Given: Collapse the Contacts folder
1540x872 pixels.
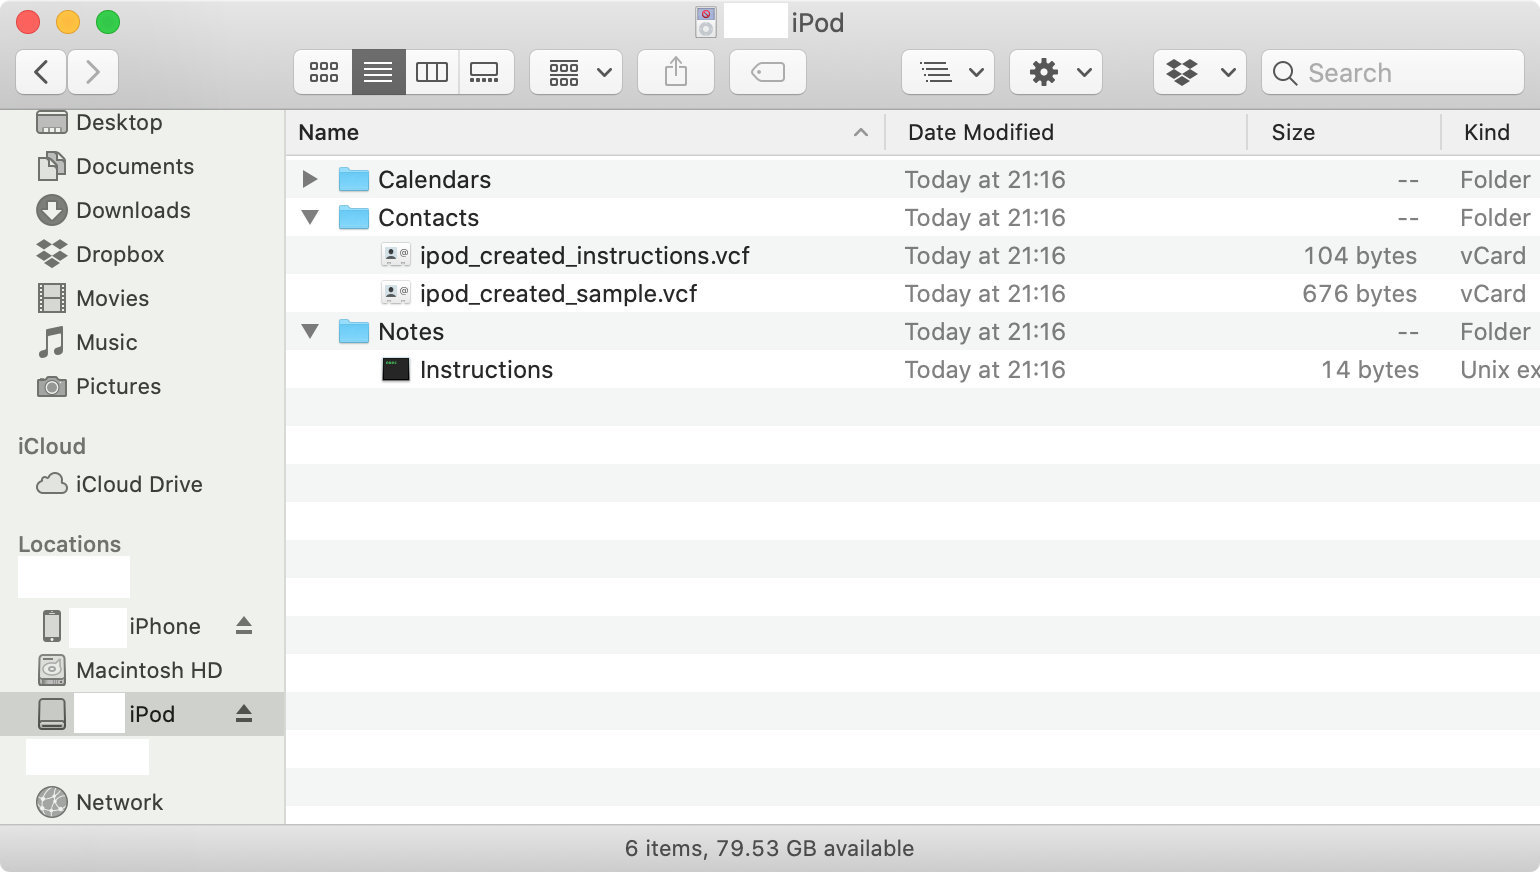Looking at the screenshot, I should [x=310, y=217].
